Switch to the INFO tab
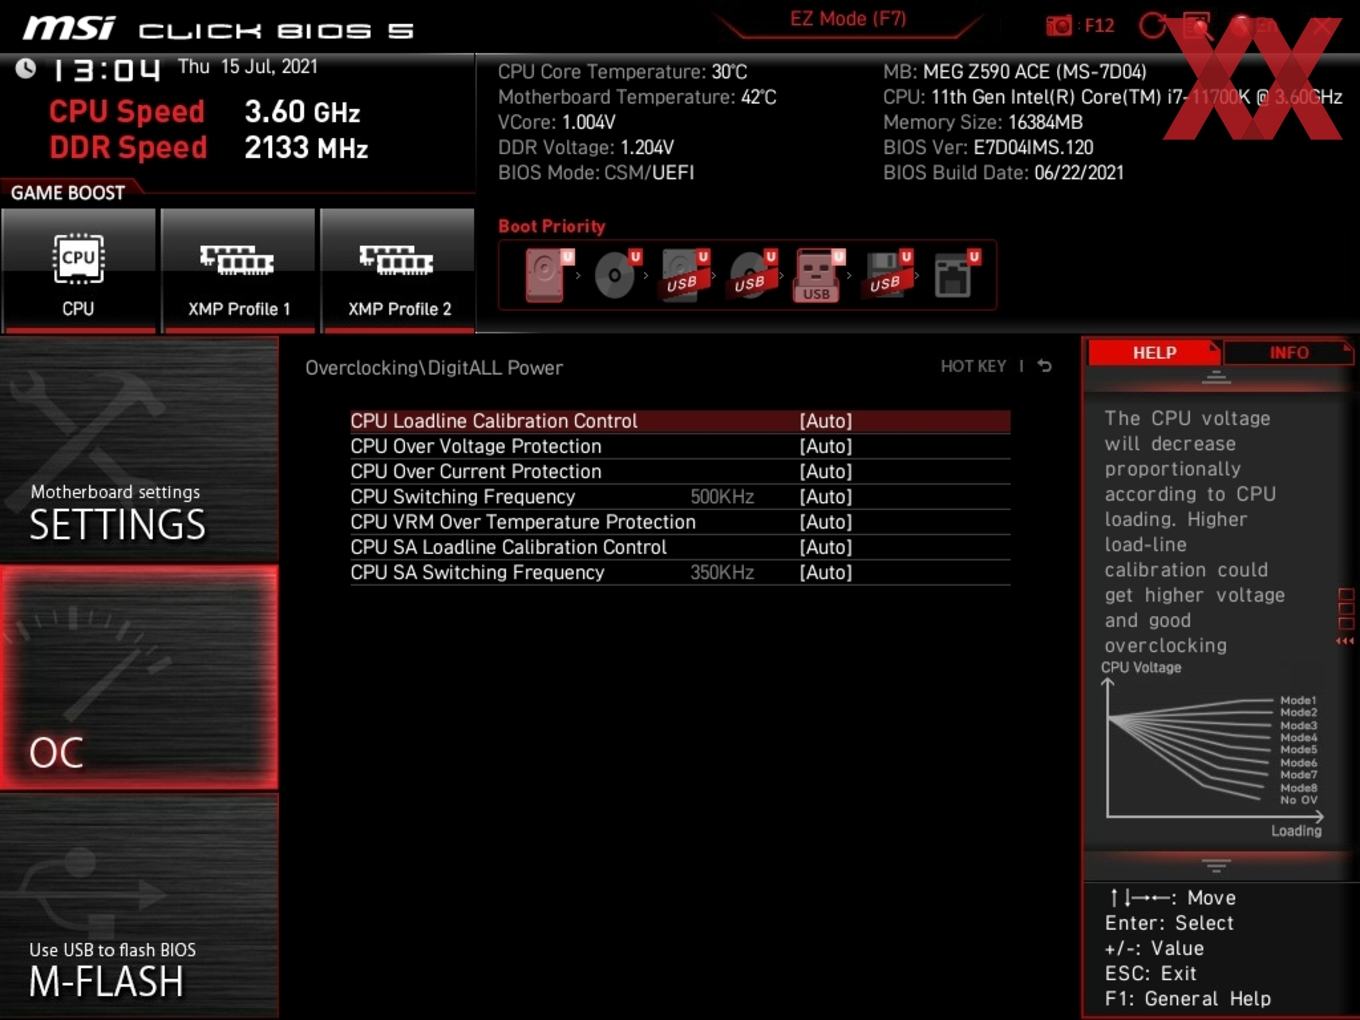 tap(1288, 352)
